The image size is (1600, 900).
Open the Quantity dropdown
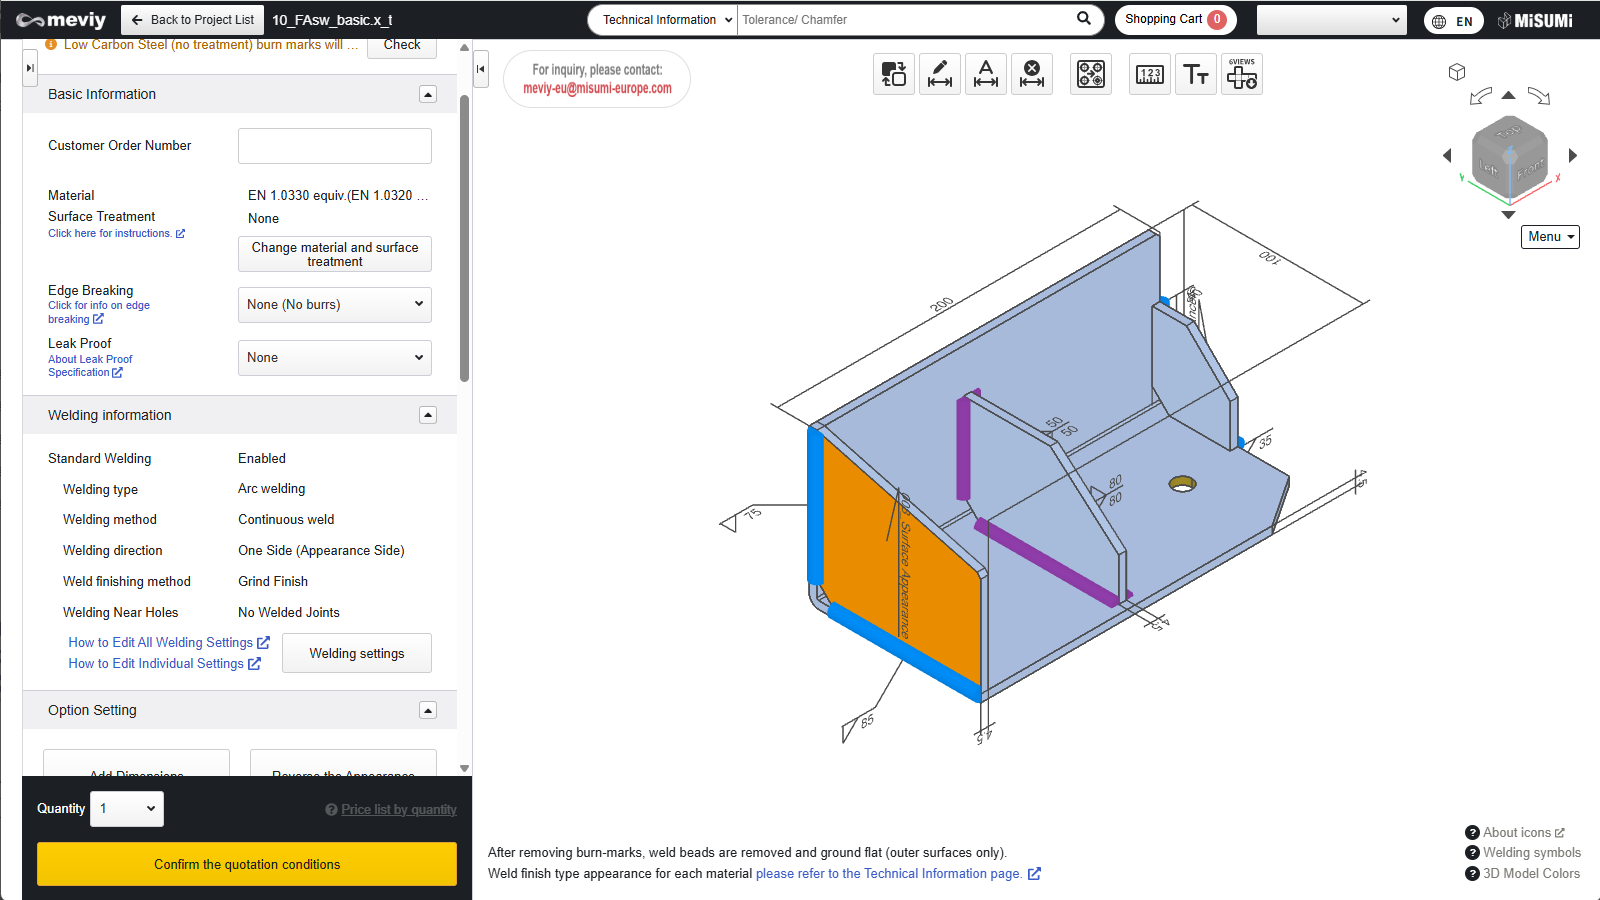[127, 808]
